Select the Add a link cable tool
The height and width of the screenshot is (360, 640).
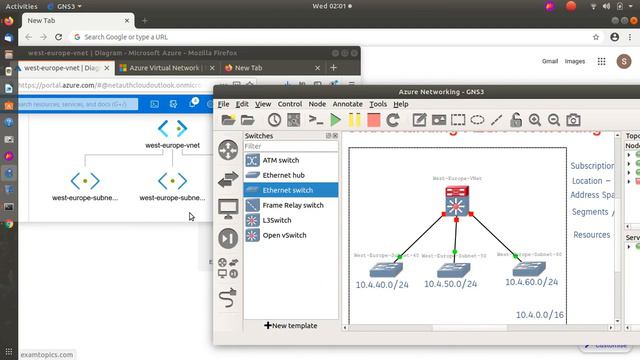tap(228, 298)
